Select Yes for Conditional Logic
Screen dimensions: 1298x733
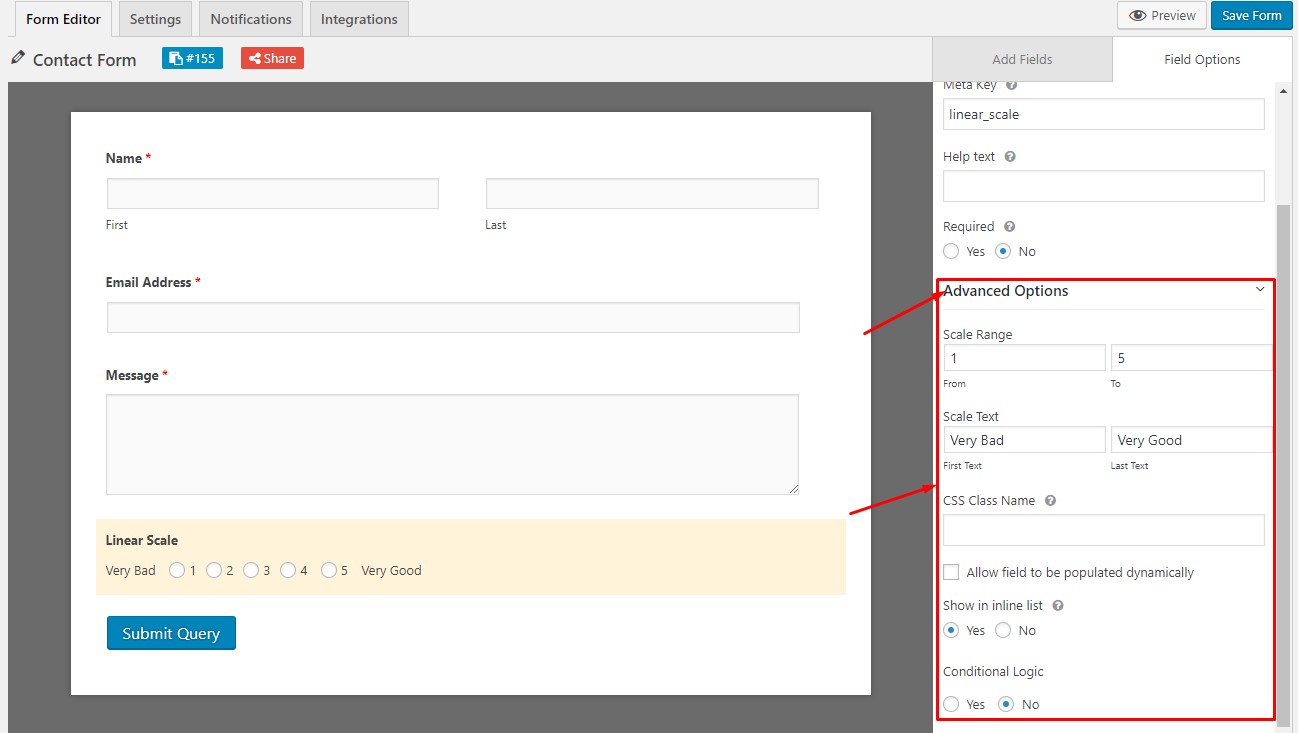(951, 705)
